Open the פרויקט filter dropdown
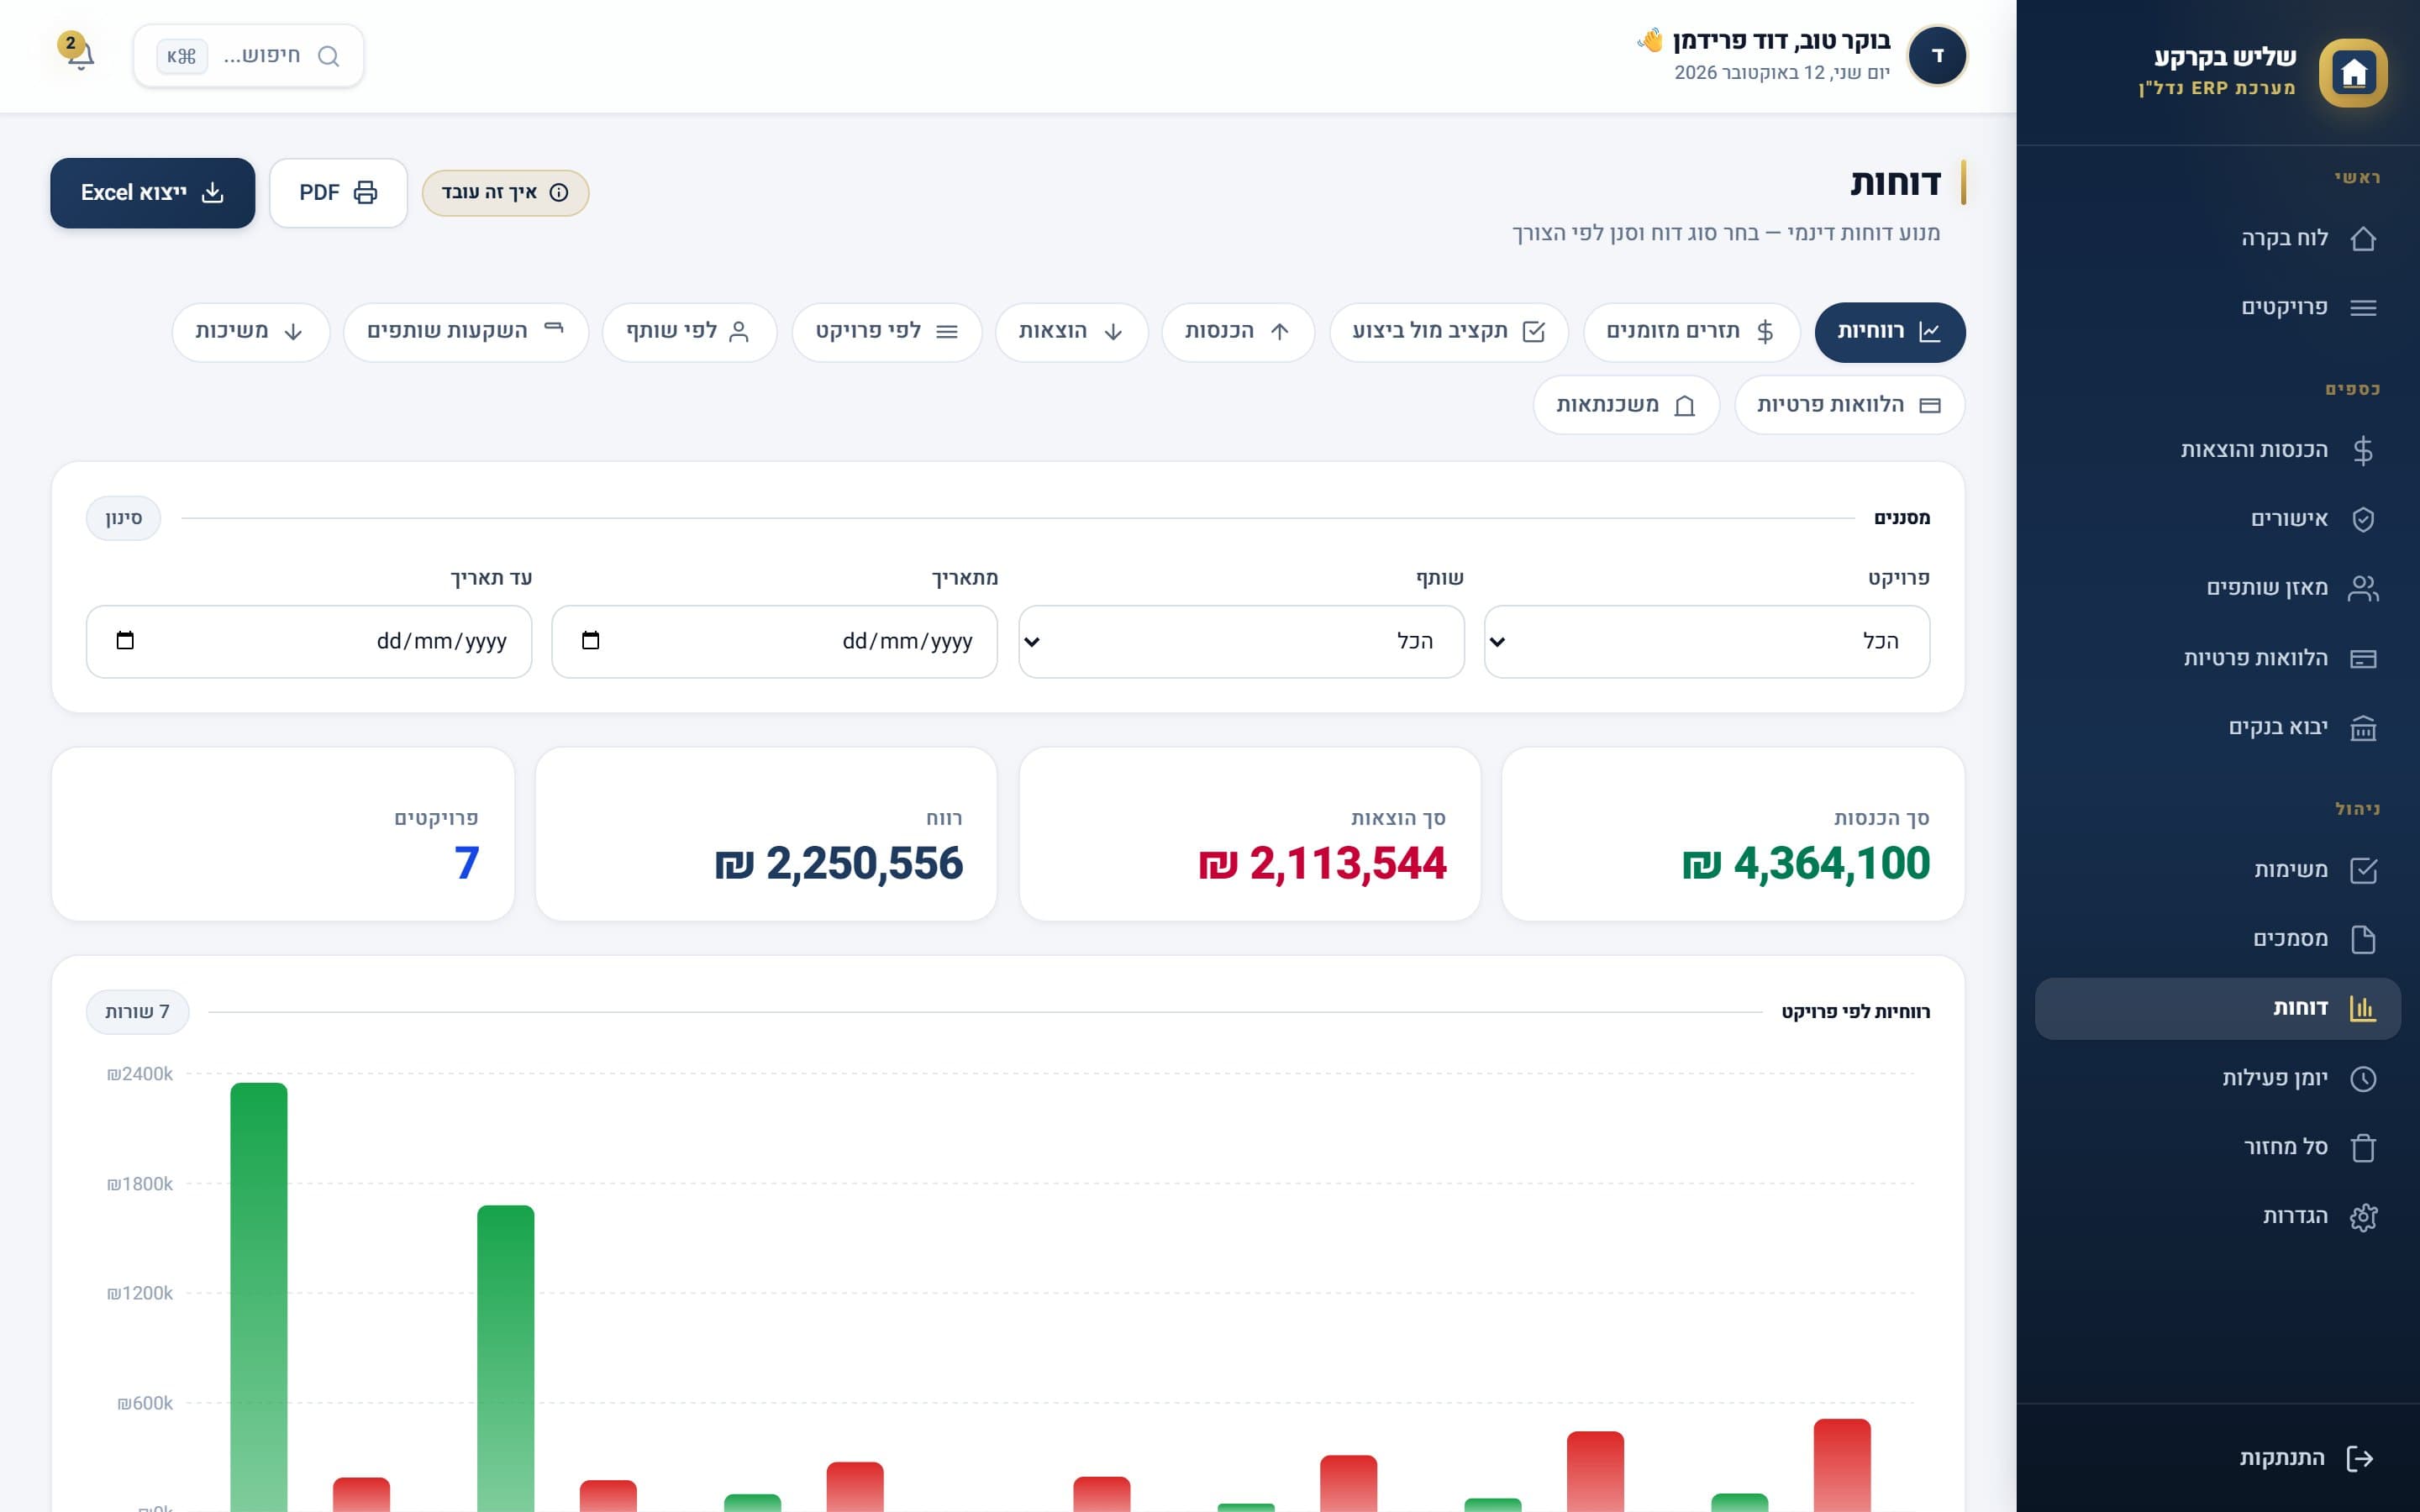2420x1512 pixels. tap(1707, 641)
